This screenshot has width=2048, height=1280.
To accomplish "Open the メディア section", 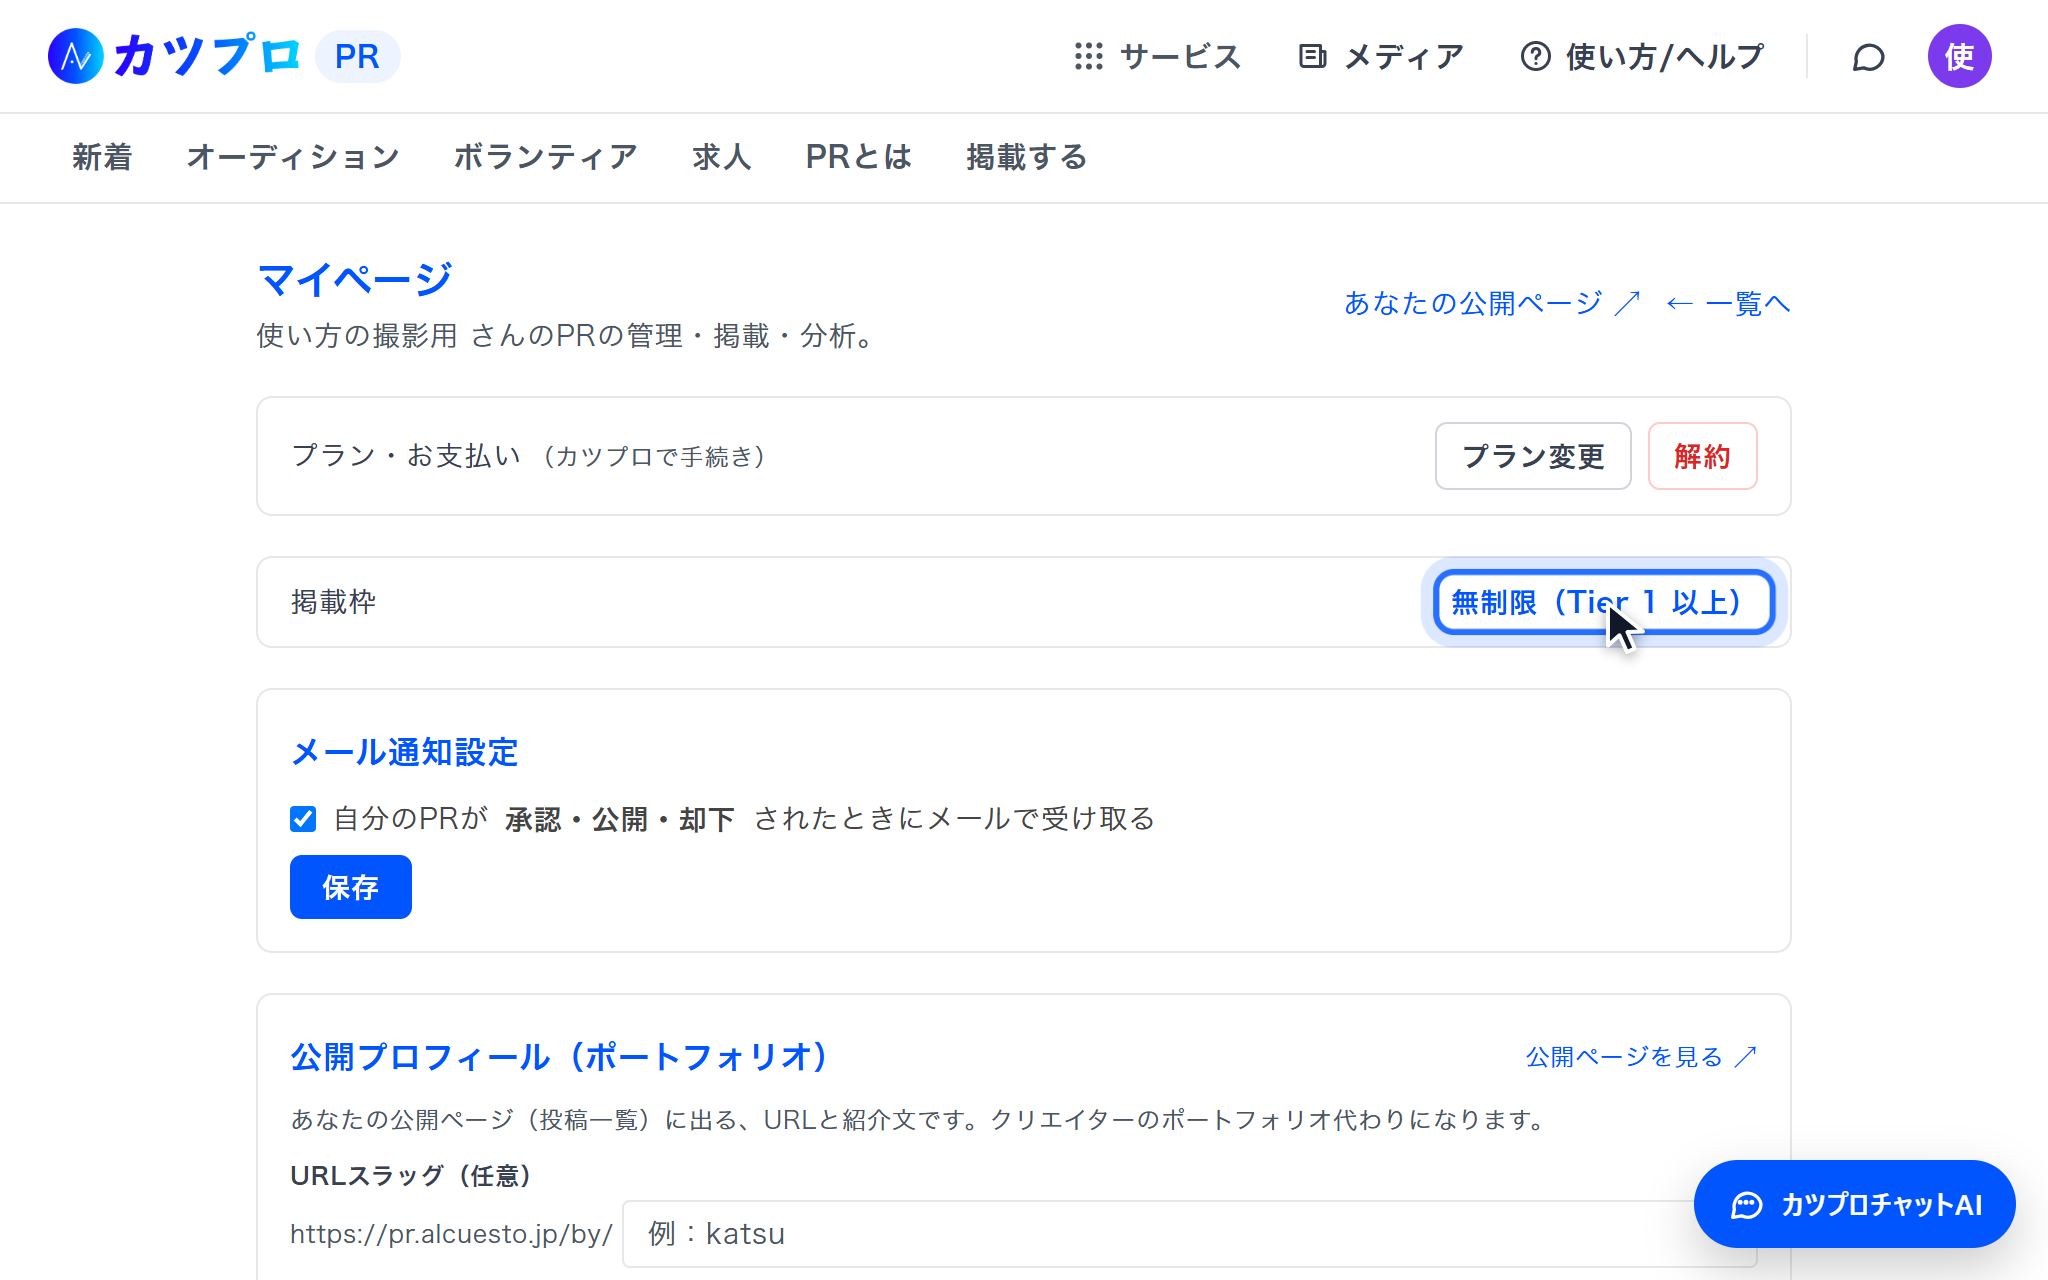I will (x=1381, y=56).
